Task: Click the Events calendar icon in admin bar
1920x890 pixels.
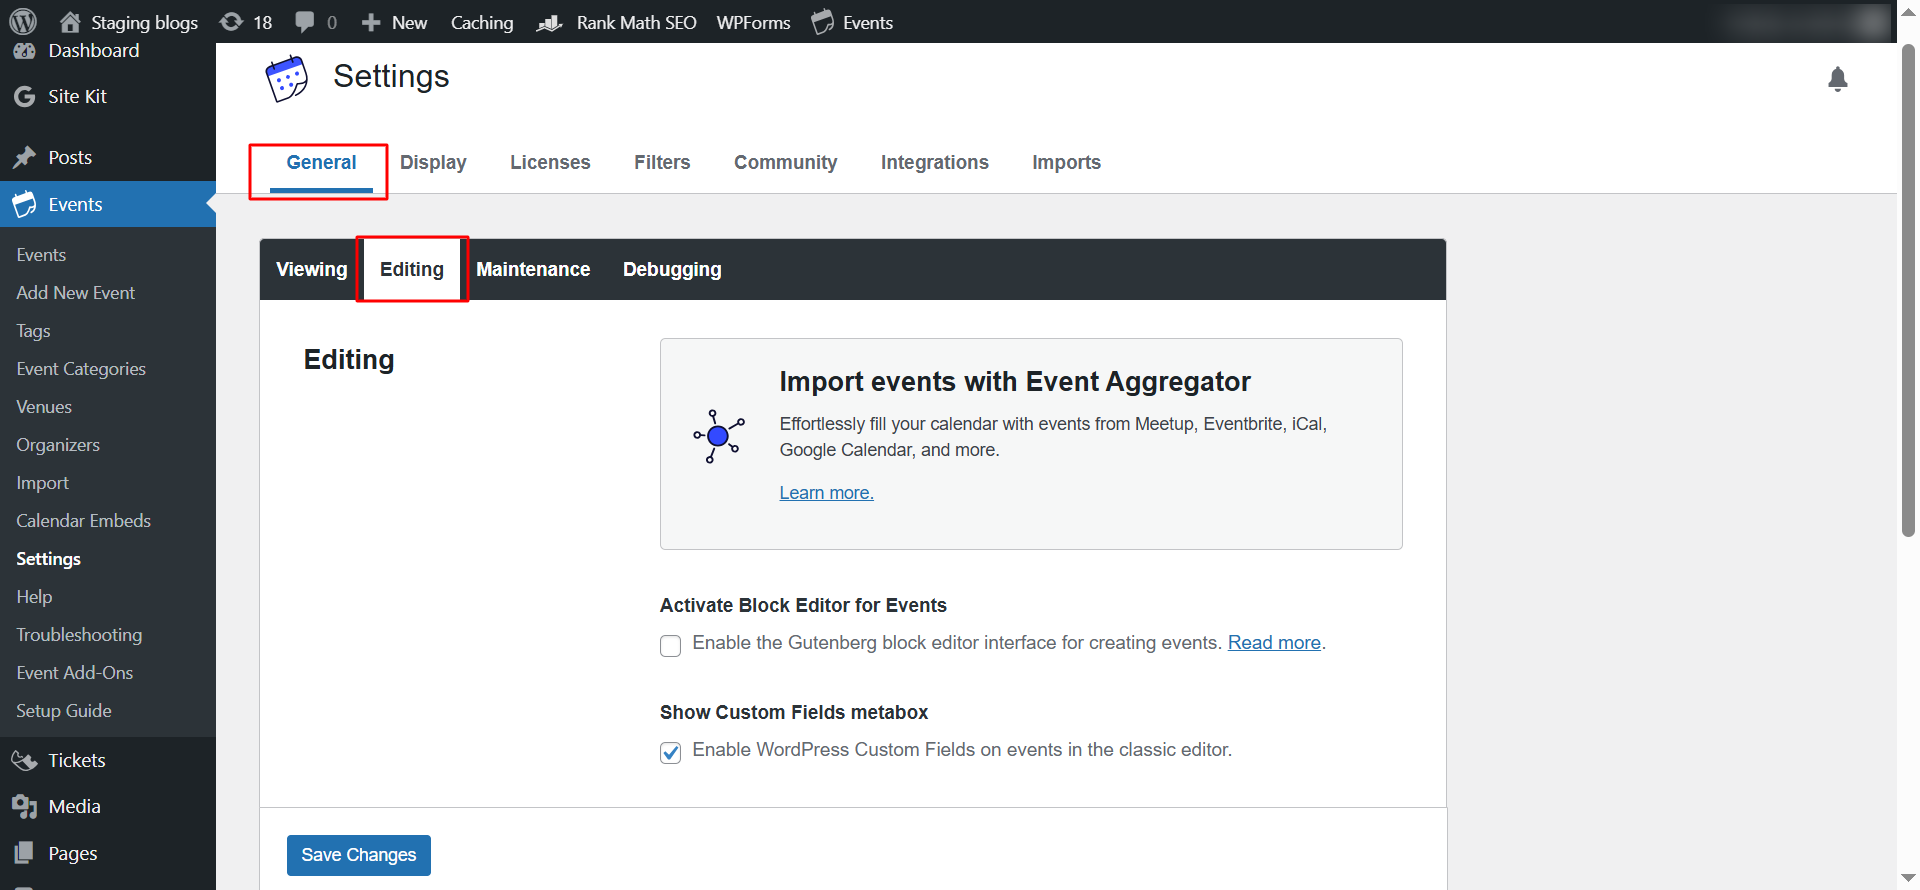Action: pyautogui.click(x=823, y=22)
